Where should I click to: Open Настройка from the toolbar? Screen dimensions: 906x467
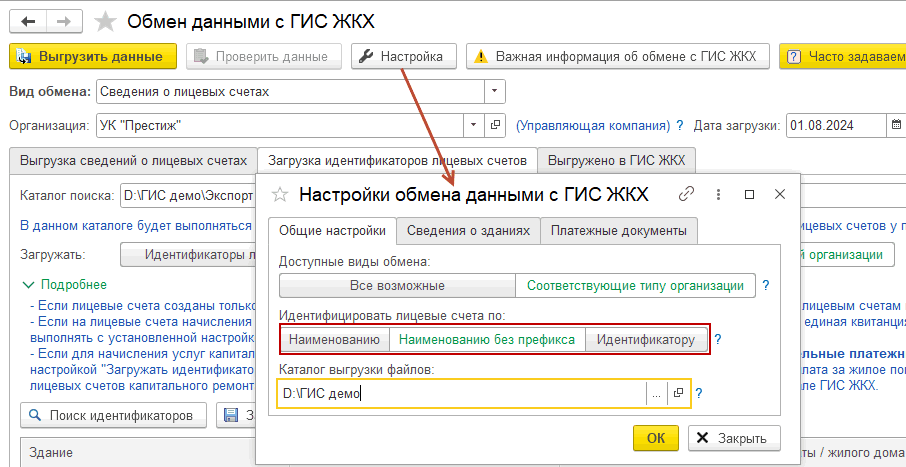click(404, 57)
